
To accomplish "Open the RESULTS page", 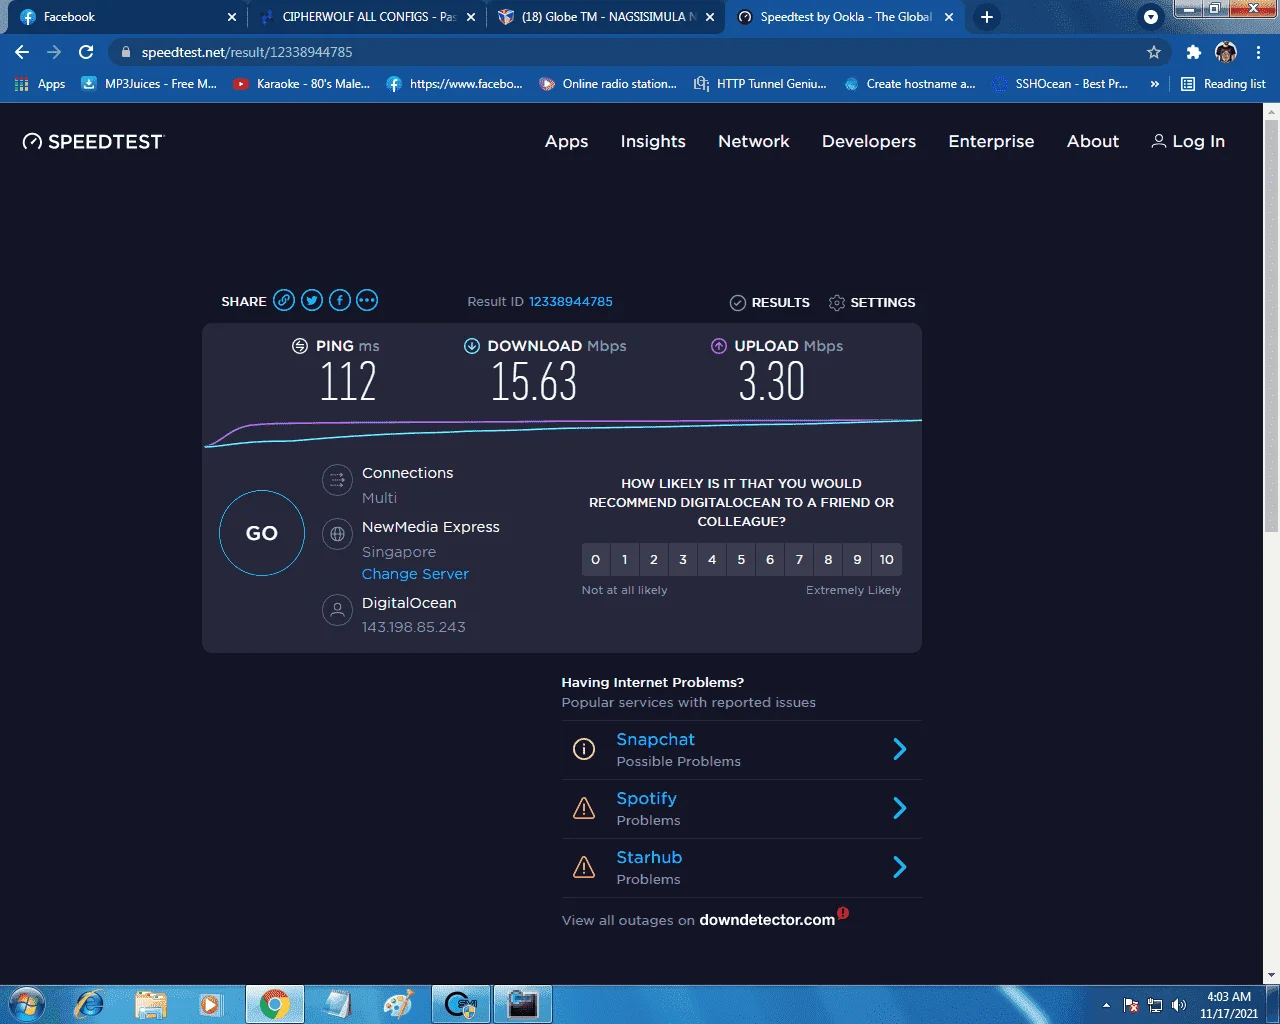I will [x=770, y=302].
